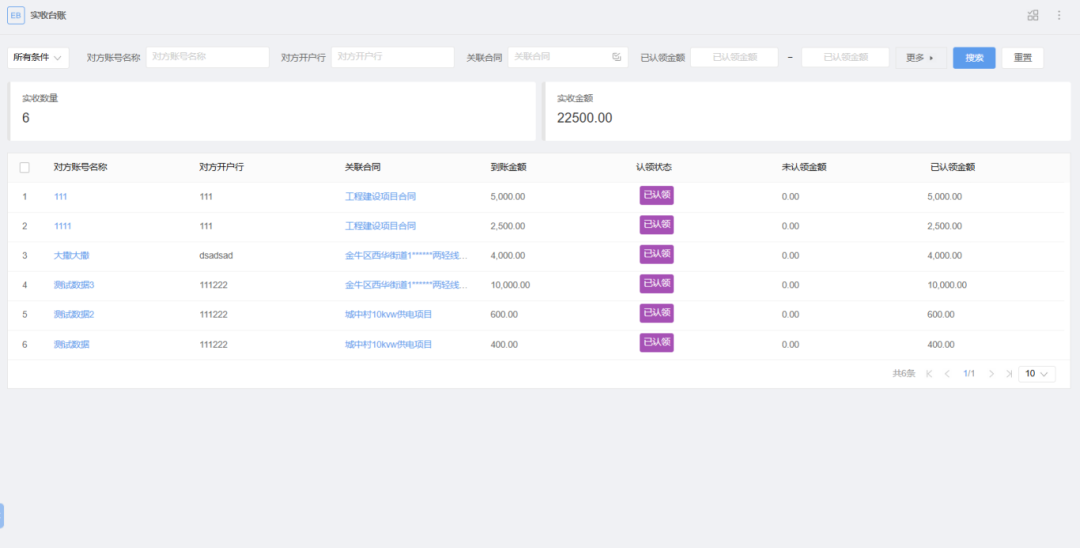Open account link 111 in row 1

point(61,197)
